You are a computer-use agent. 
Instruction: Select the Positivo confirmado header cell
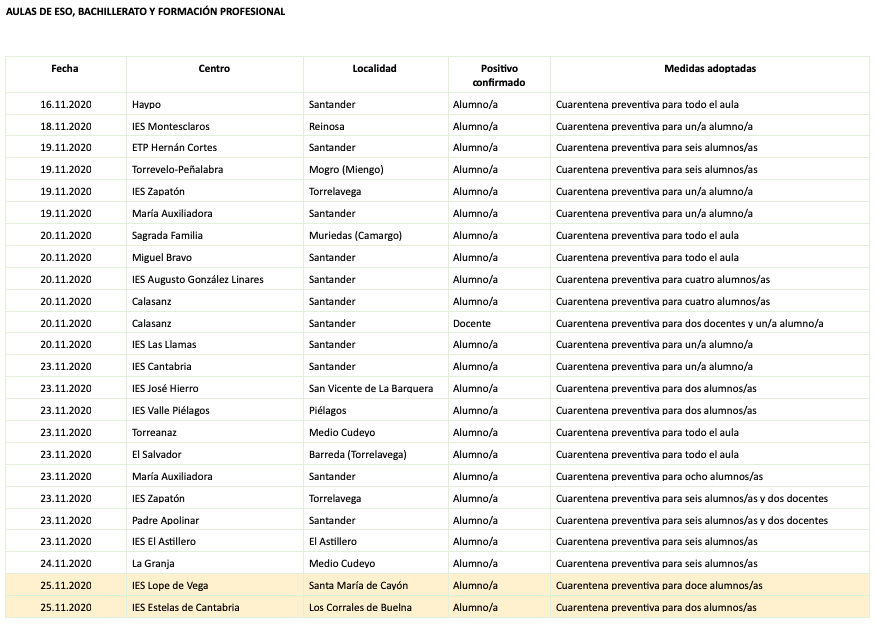499,75
